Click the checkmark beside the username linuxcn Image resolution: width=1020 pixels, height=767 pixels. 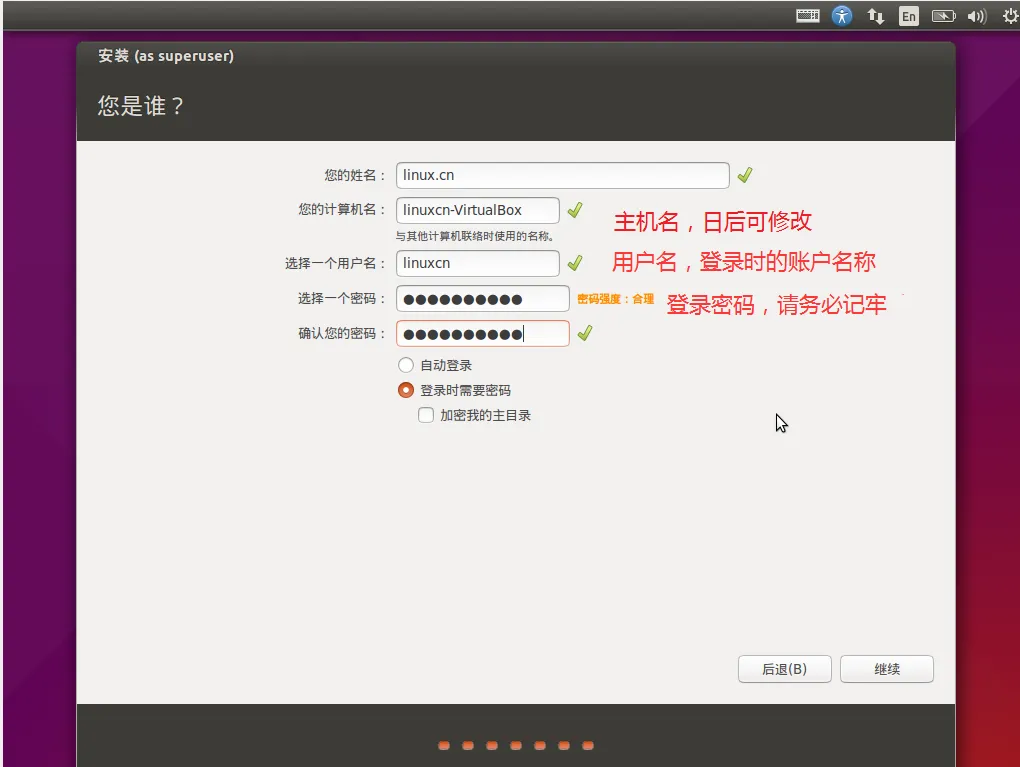click(575, 263)
